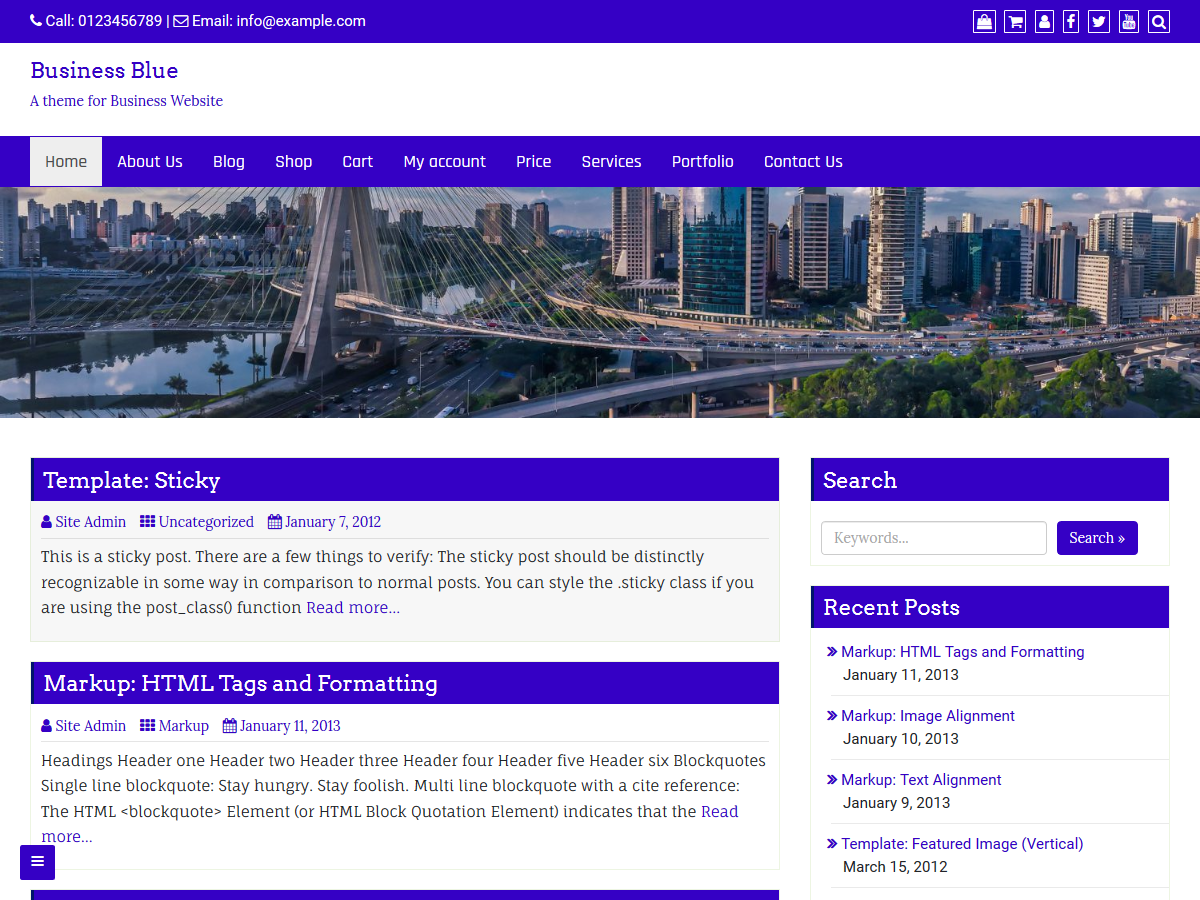
Task: Select the My account menu entry
Action: pos(444,161)
